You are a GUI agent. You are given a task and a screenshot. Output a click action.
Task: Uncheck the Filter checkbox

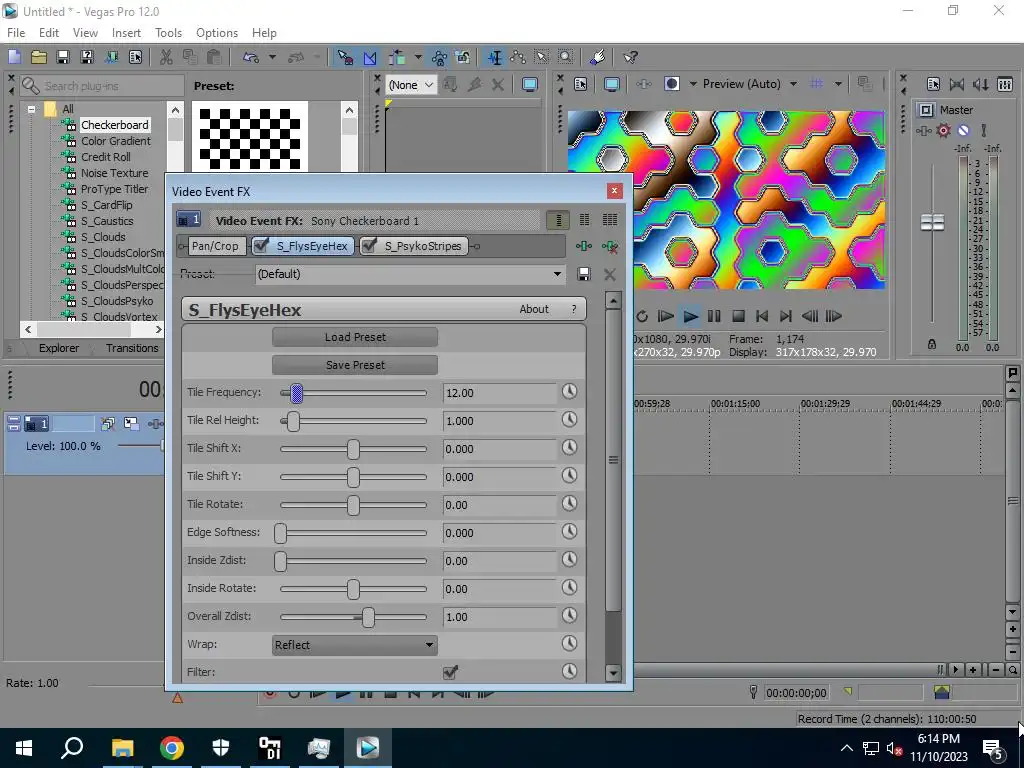pos(450,672)
